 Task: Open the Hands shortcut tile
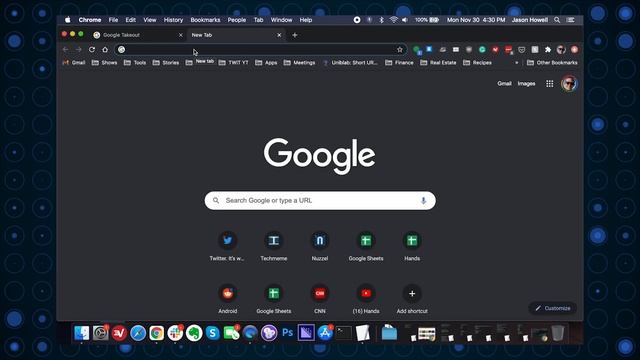(x=412, y=246)
